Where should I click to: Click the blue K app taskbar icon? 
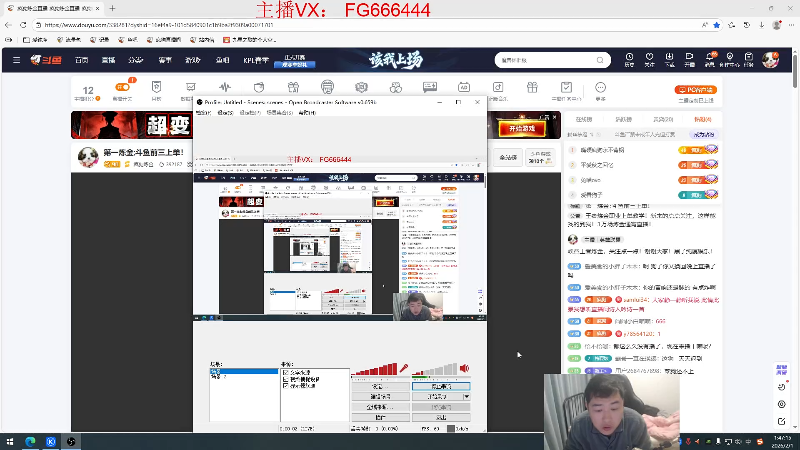coord(51,441)
